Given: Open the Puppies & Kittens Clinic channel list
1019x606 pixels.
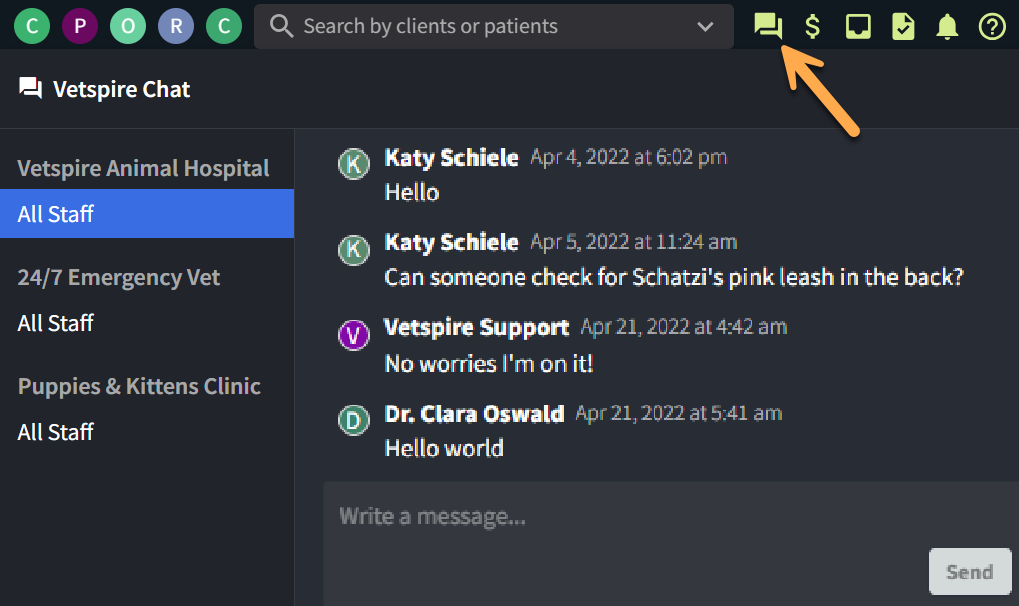Looking at the screenshot, I should [x=139, y=386].
